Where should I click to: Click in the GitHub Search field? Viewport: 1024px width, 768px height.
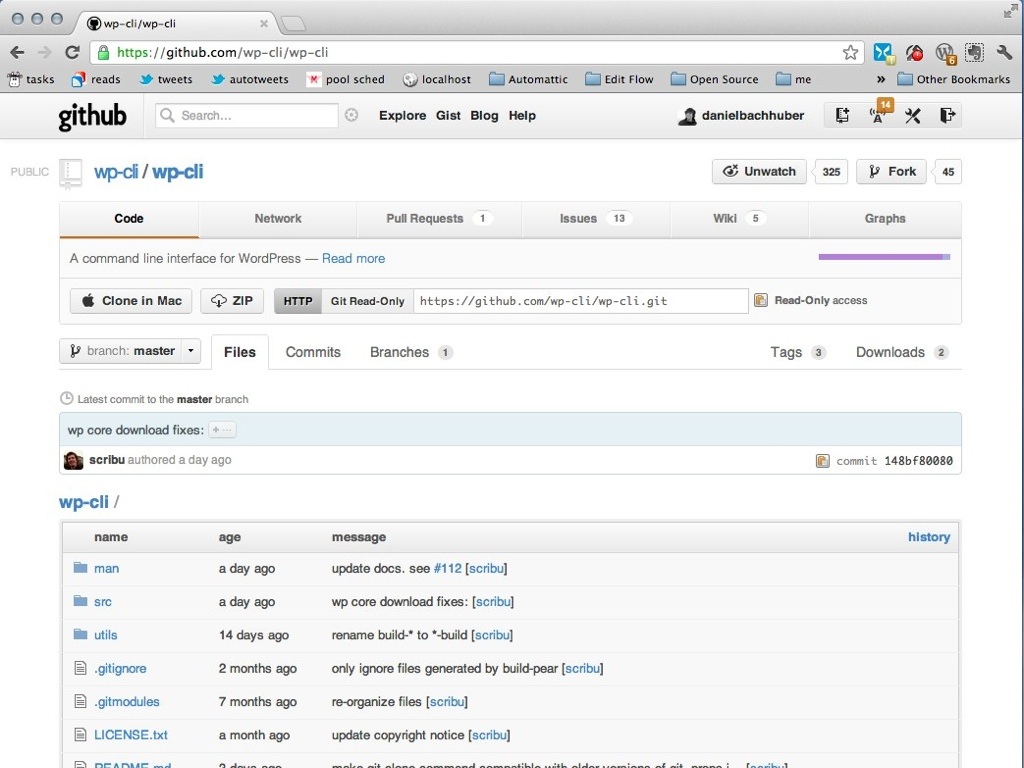[x=247, y=116]
